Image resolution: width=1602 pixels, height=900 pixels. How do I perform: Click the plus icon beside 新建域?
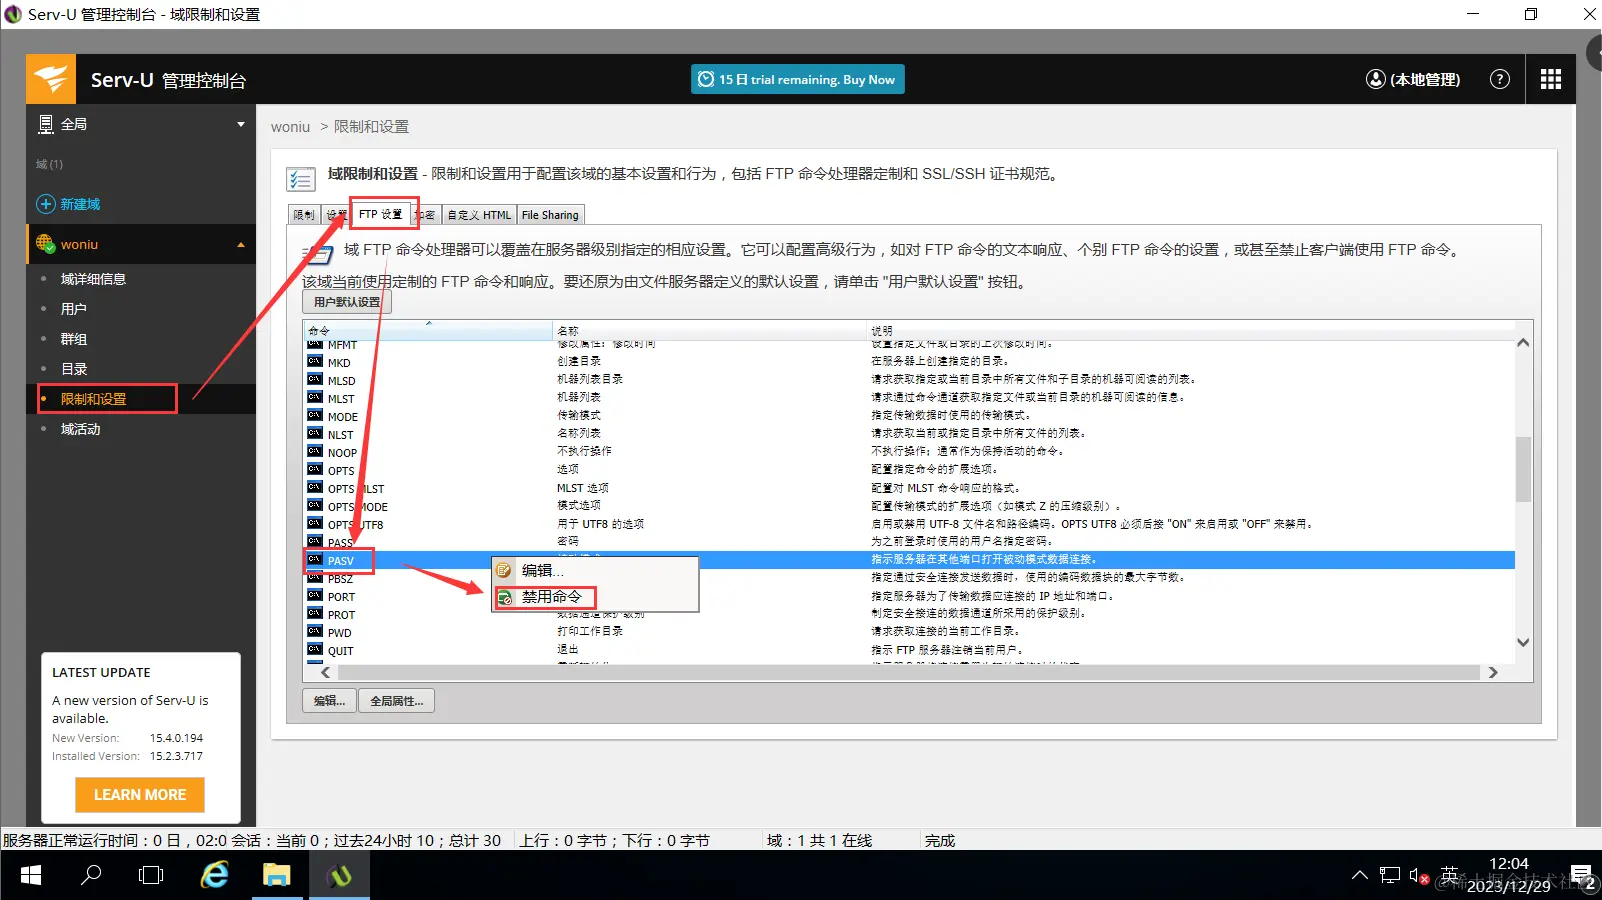(46, 204)
